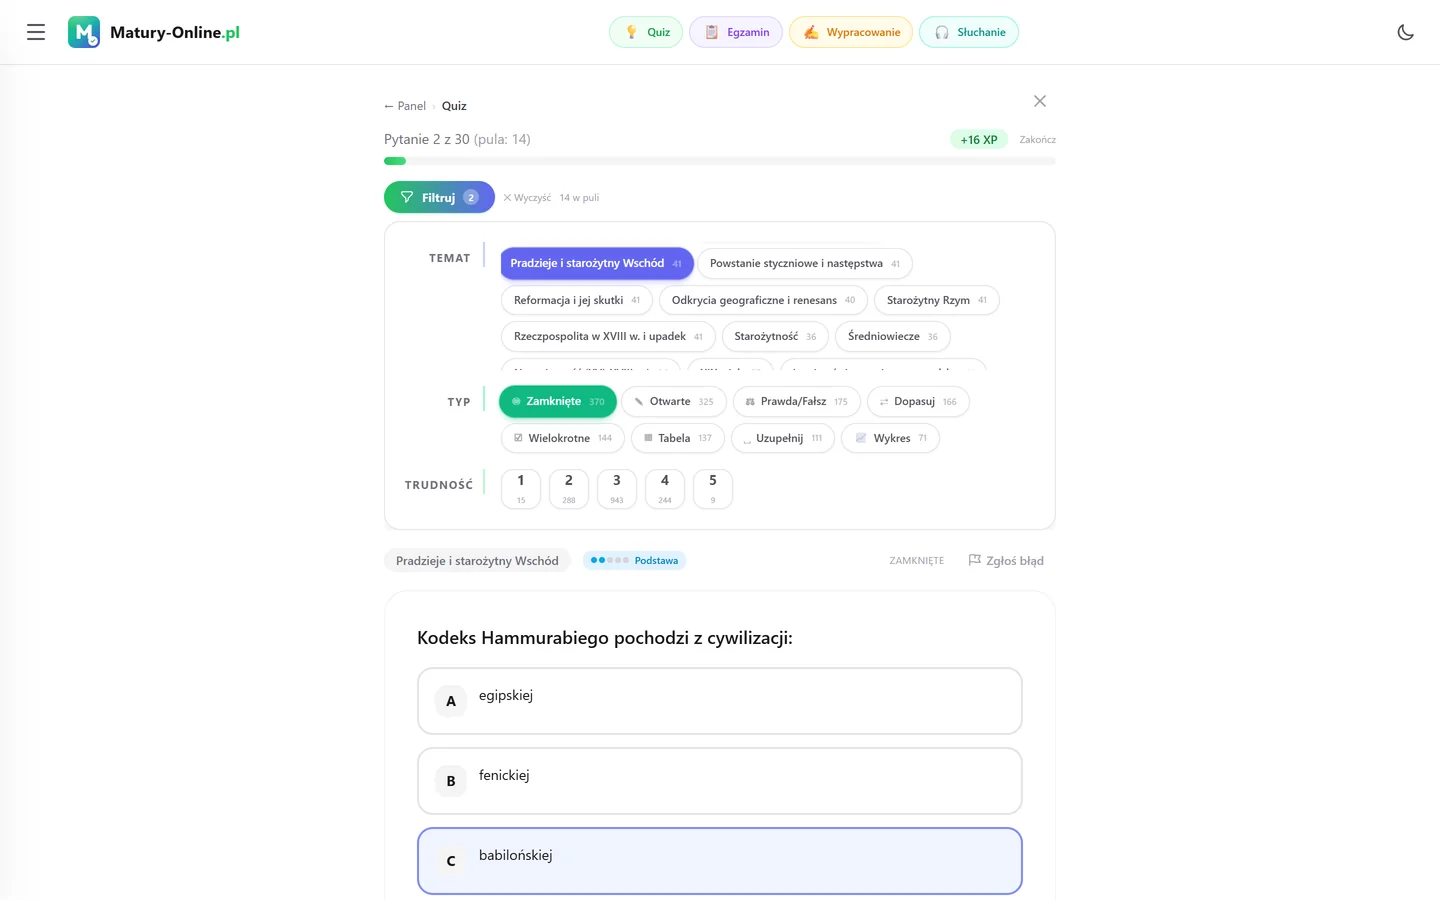Viewport: 1440px width, 900px height.
Task: Click Zakończ to end quiz
Action: 1037,140
